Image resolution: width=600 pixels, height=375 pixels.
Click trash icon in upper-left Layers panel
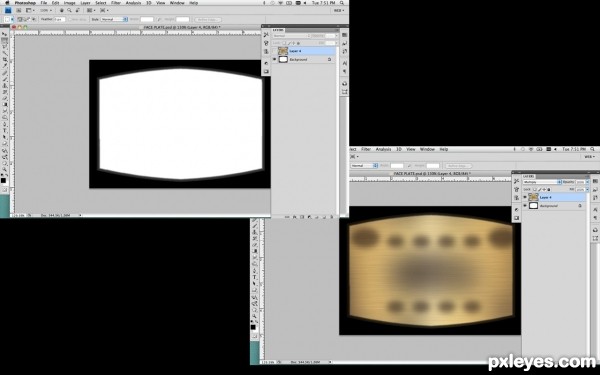click(x=331, y=217)
